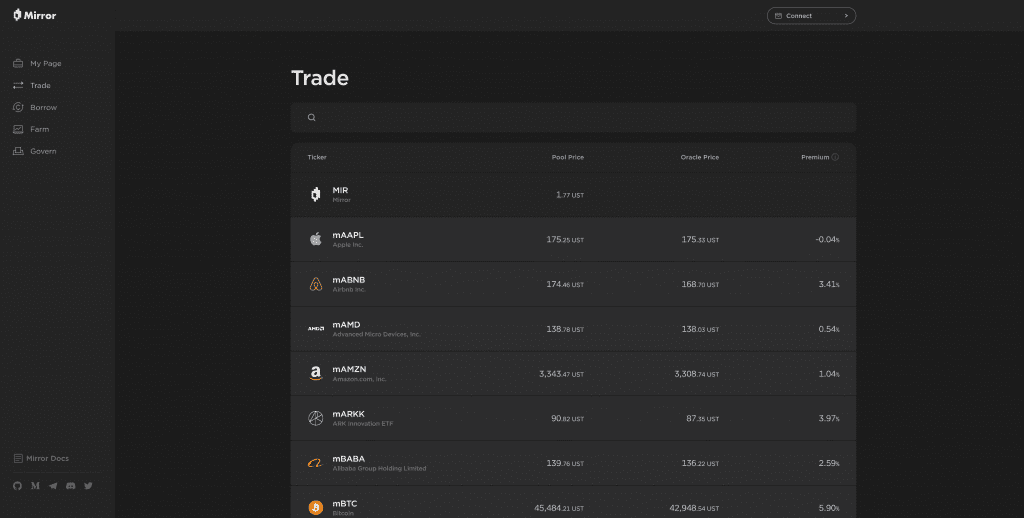
Task: Open the Telegram icon link
Action: point(53,486)
